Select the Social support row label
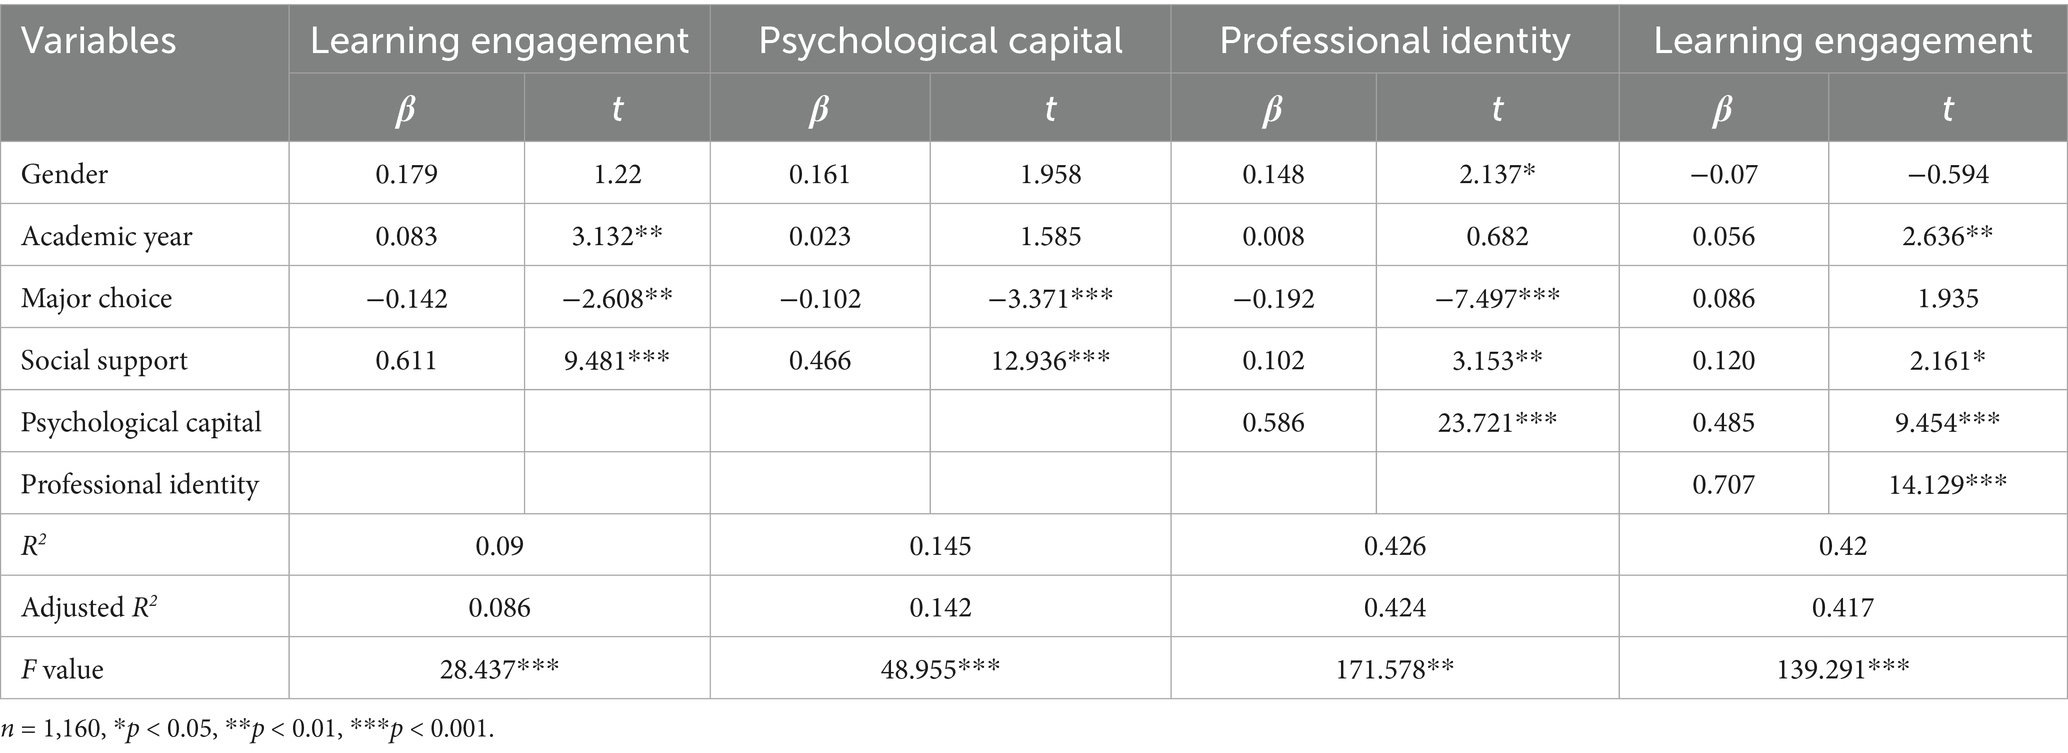Image resolution: width=2068 pixels, height=753 pixels. (104, 360)
